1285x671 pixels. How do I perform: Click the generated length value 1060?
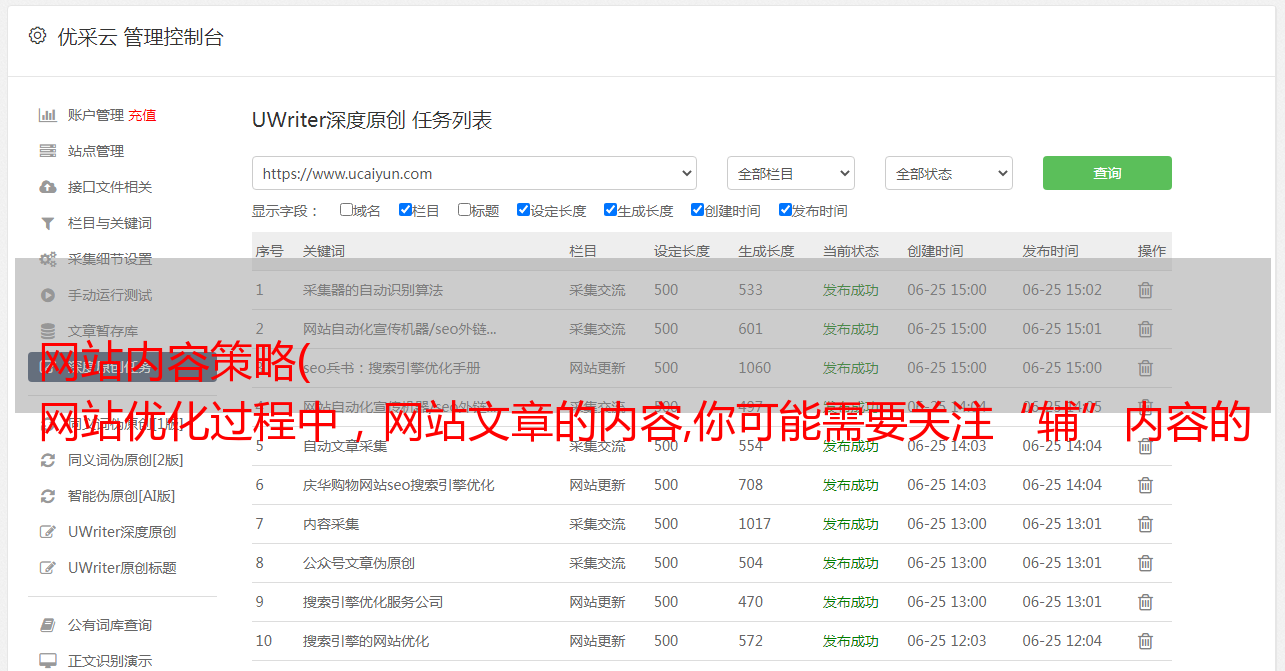coord(755,368)
